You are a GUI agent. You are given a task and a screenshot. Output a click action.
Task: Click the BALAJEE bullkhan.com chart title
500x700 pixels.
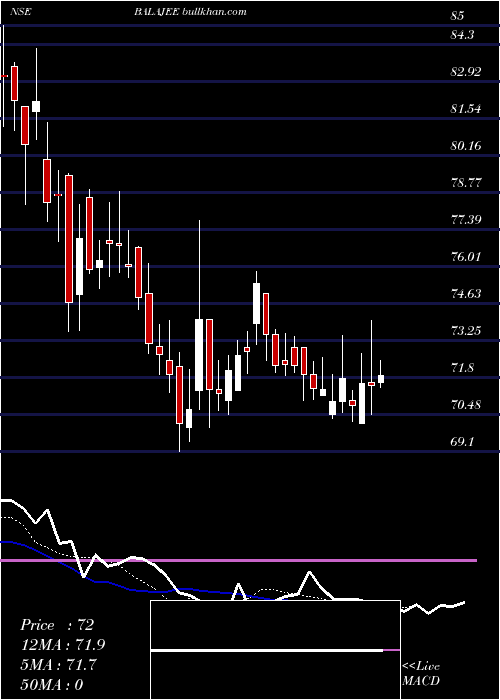pyautogui.click(x=191, y=12)
